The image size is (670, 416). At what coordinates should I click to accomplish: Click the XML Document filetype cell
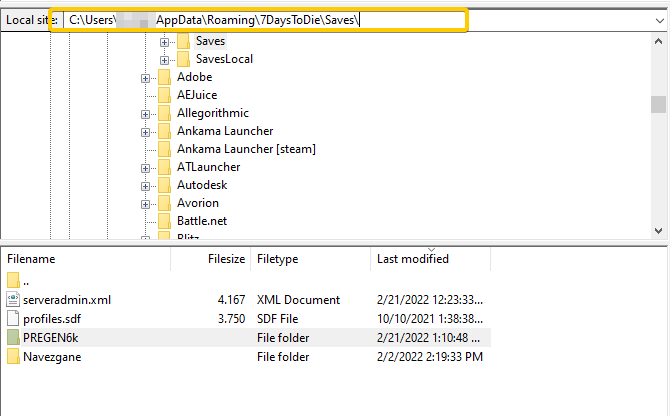pos(298,300)
